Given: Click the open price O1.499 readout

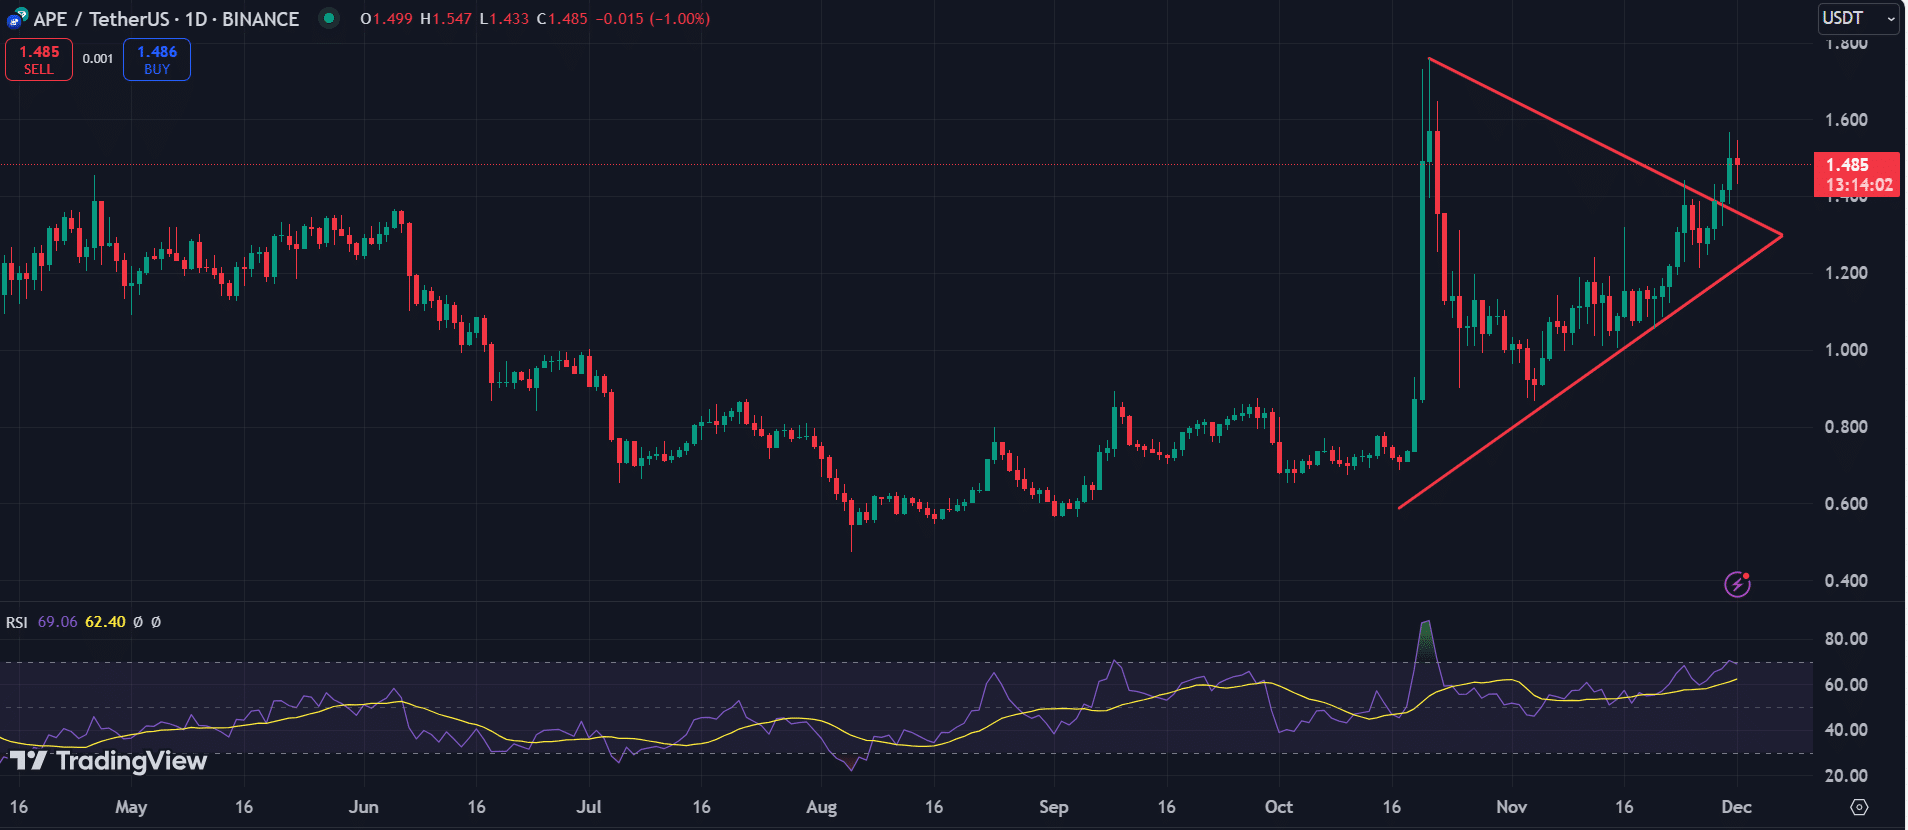Looking at the screenshot, I should pyautogui.click(x=386, y=19).
